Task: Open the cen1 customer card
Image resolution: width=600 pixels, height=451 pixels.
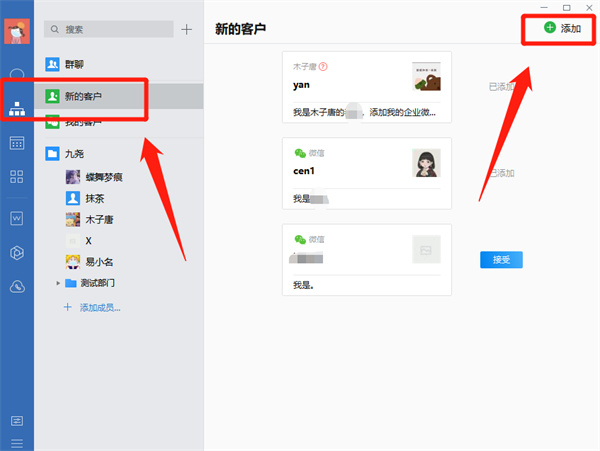Action: click(367, 174)
